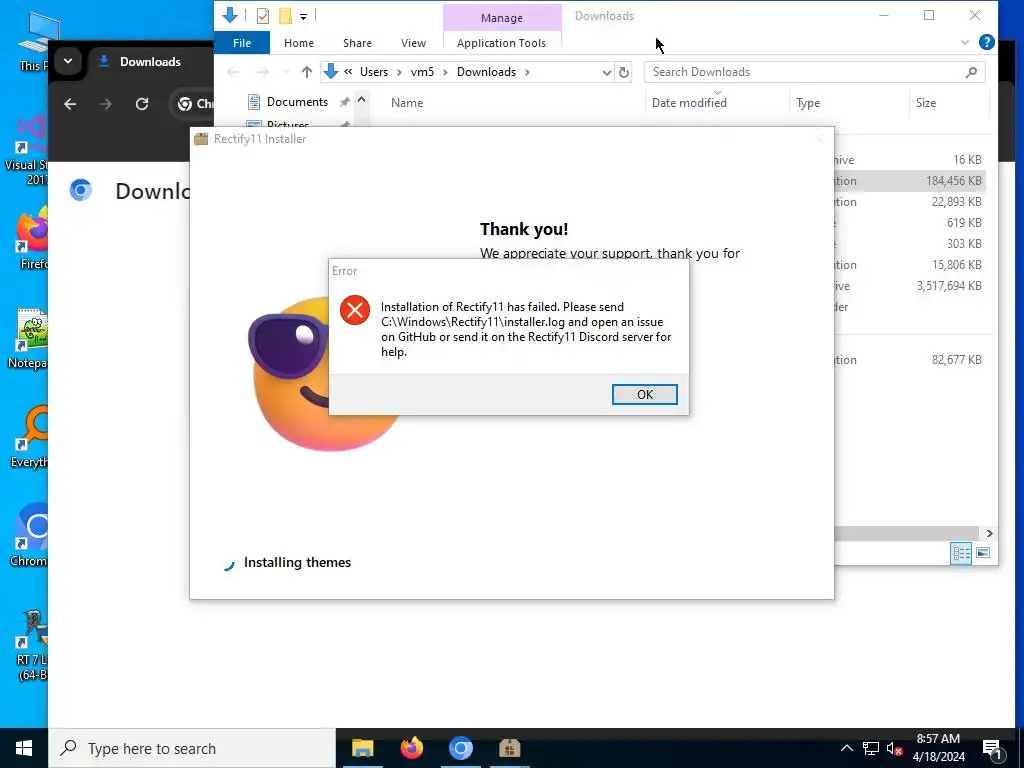Screen dimensions: 1024x768
Task: Click the Chrome back arrow button
Action: [70, 104]
